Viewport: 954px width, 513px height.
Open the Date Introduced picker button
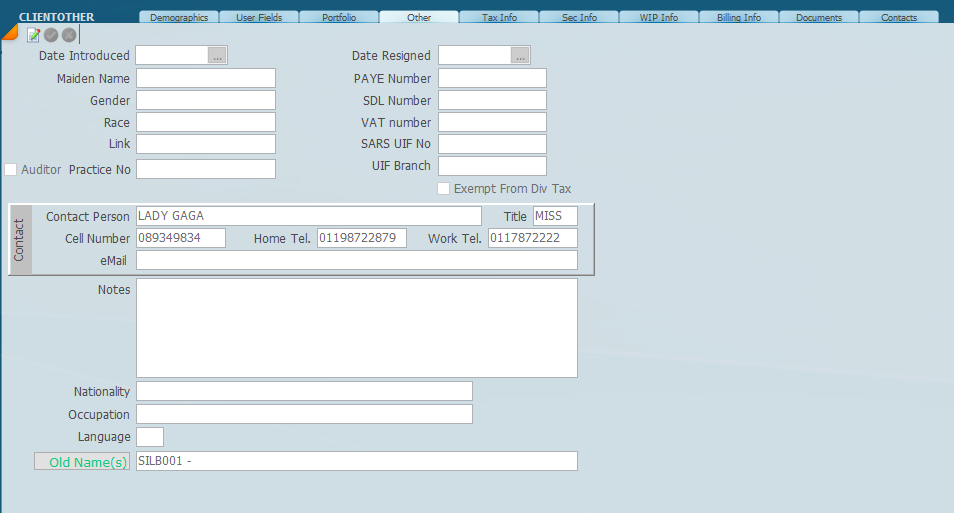(x=217, y=56)
